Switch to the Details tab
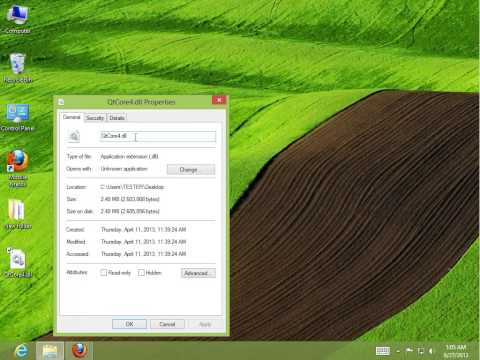Viewport: 480px width, 360px height. tap(117, 118)
